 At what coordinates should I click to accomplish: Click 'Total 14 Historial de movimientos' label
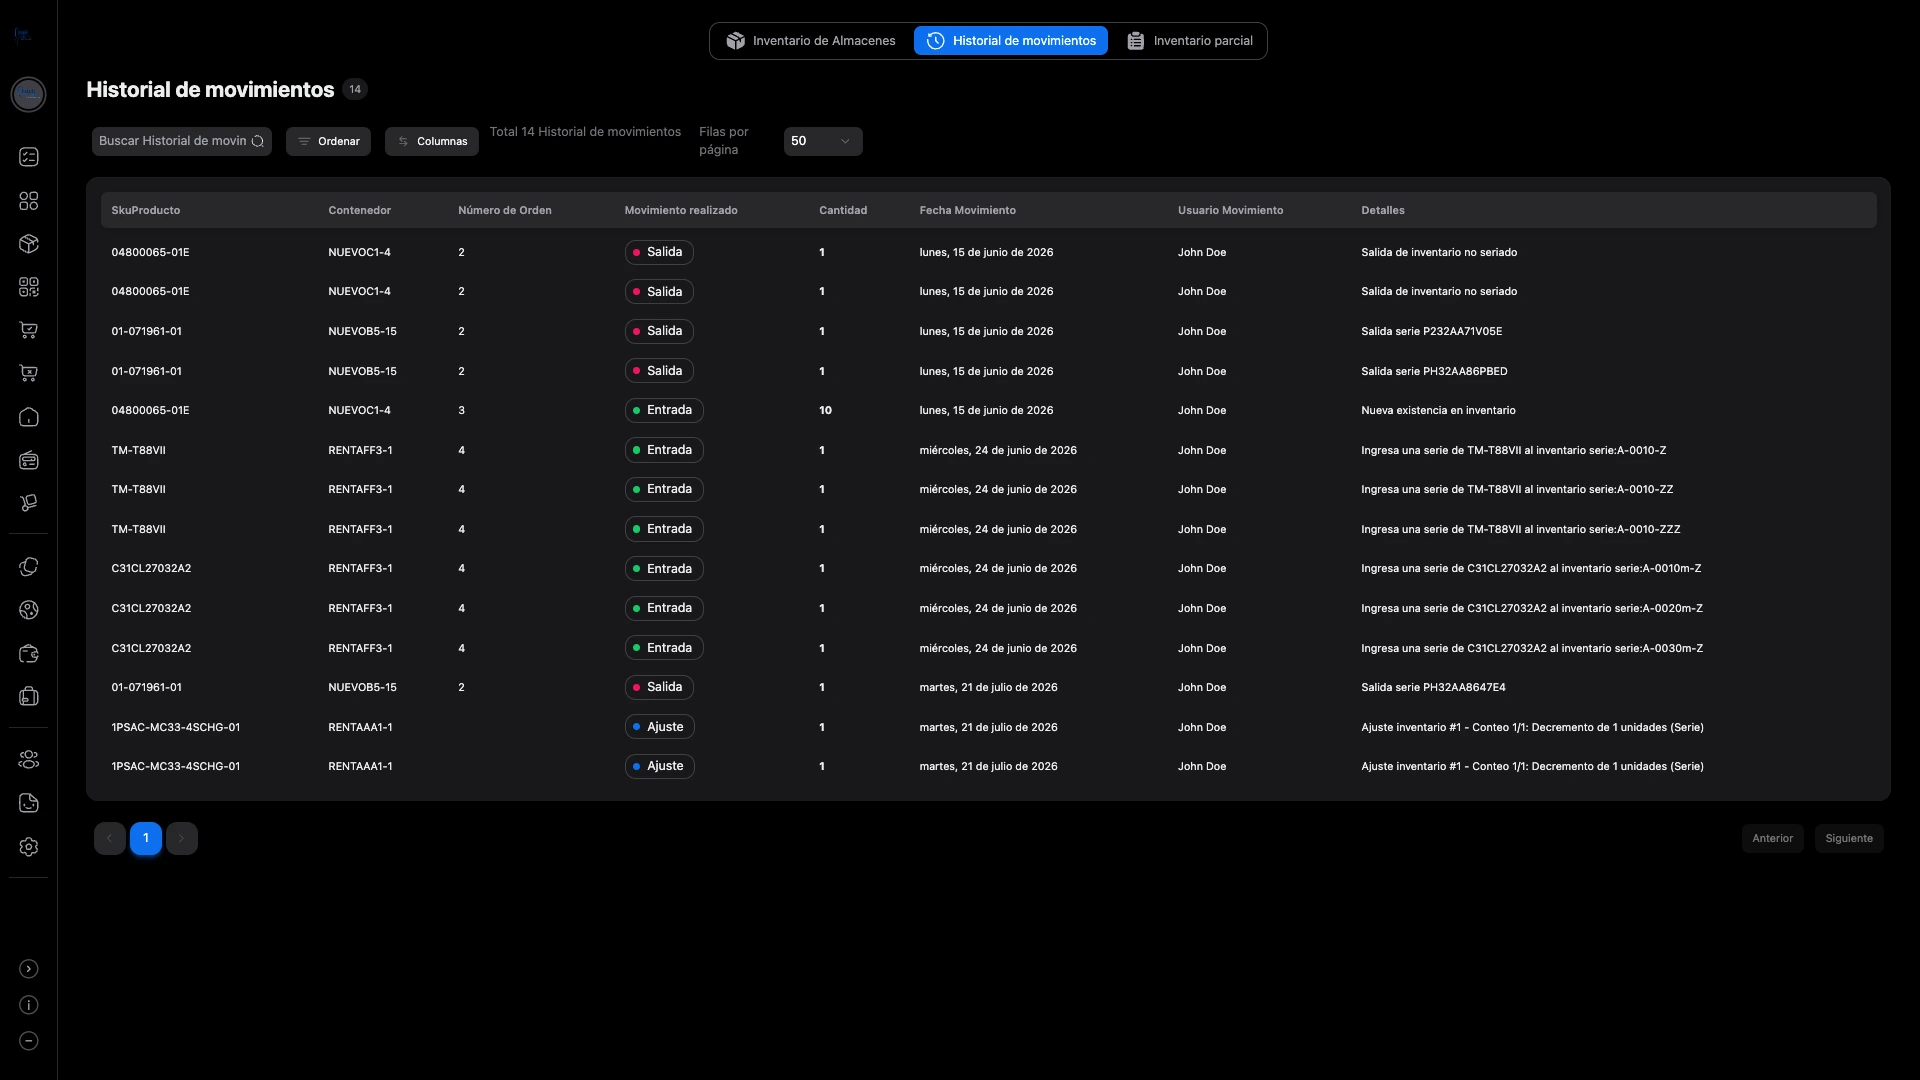tap(585, 132)
